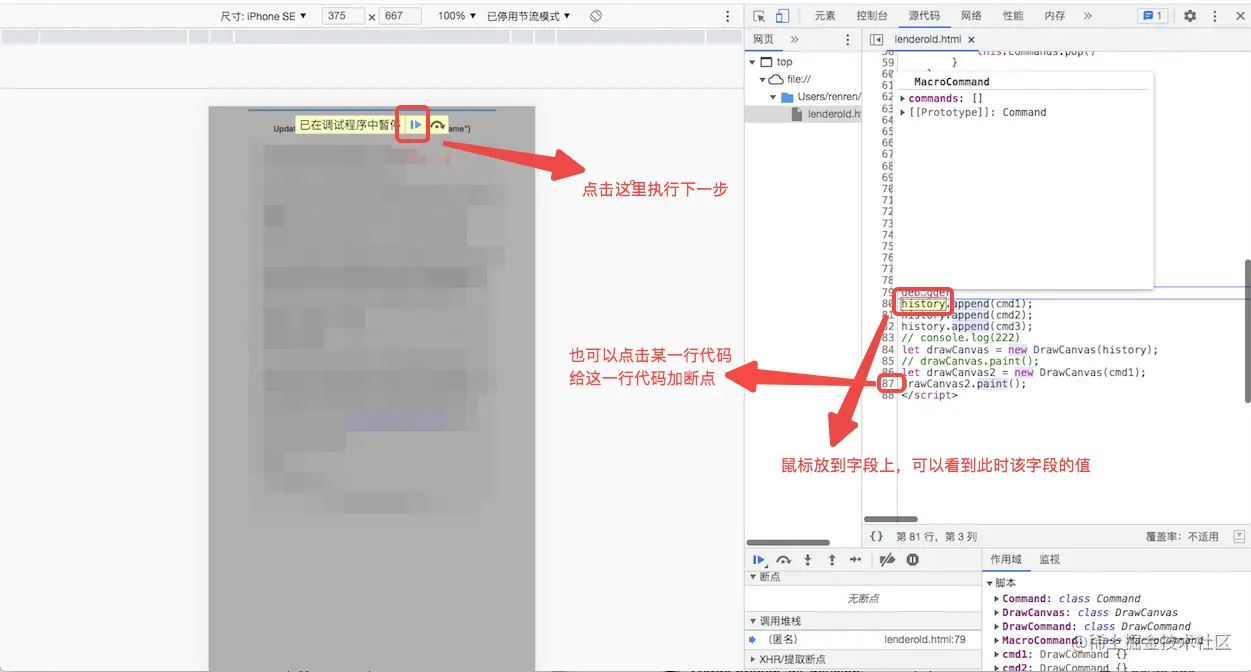The width and height of the screenshot is (1251, 672).
Task: Step over using the page overlay button
Action: (x=438, y=125)
